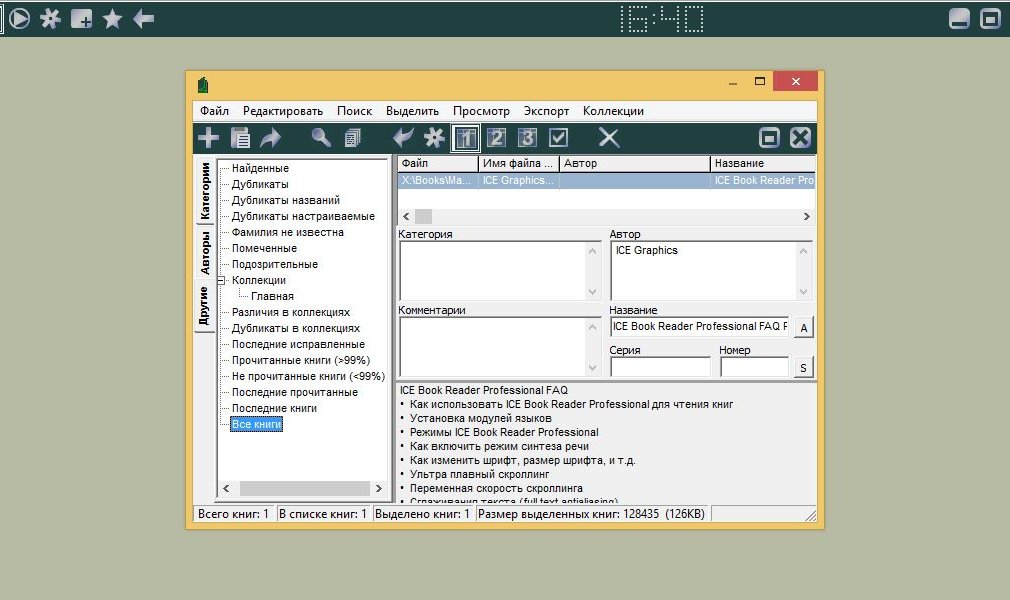Select Дубликаты настраиваемые tree item
The image size is (1010, 600).
click(x=303, y=217)
